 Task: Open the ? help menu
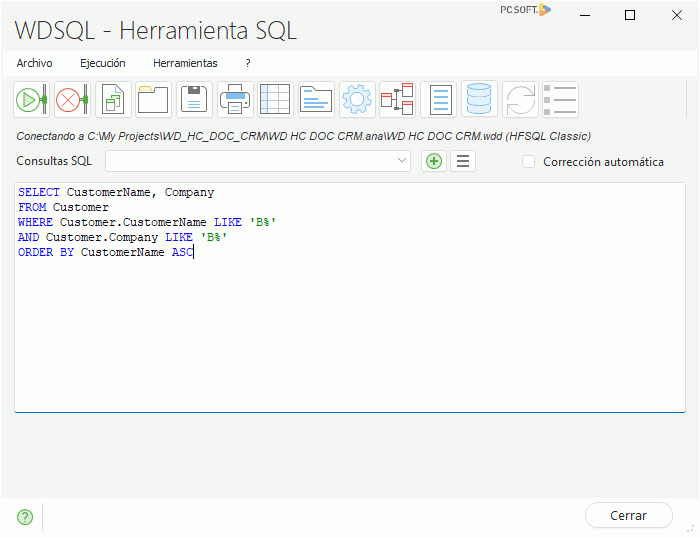click(x=248, y=63)
